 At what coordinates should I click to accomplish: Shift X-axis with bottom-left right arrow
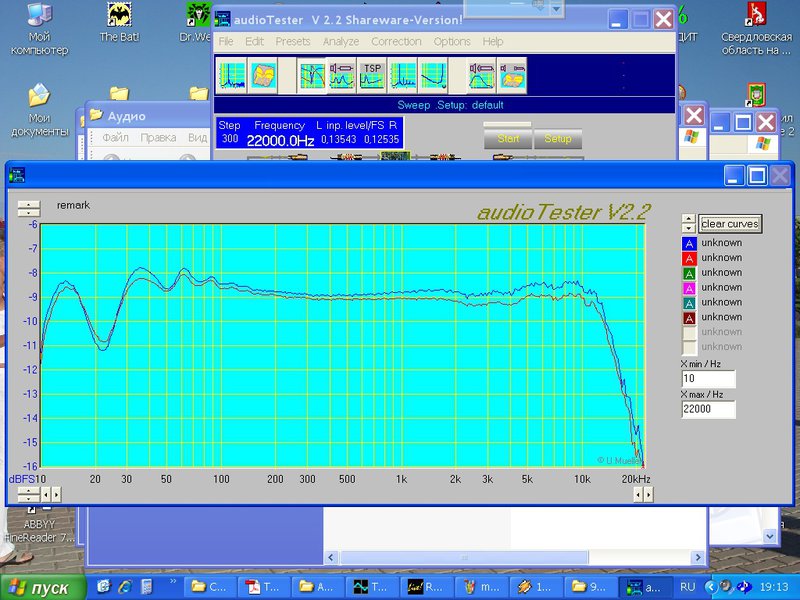click(56, 494)
